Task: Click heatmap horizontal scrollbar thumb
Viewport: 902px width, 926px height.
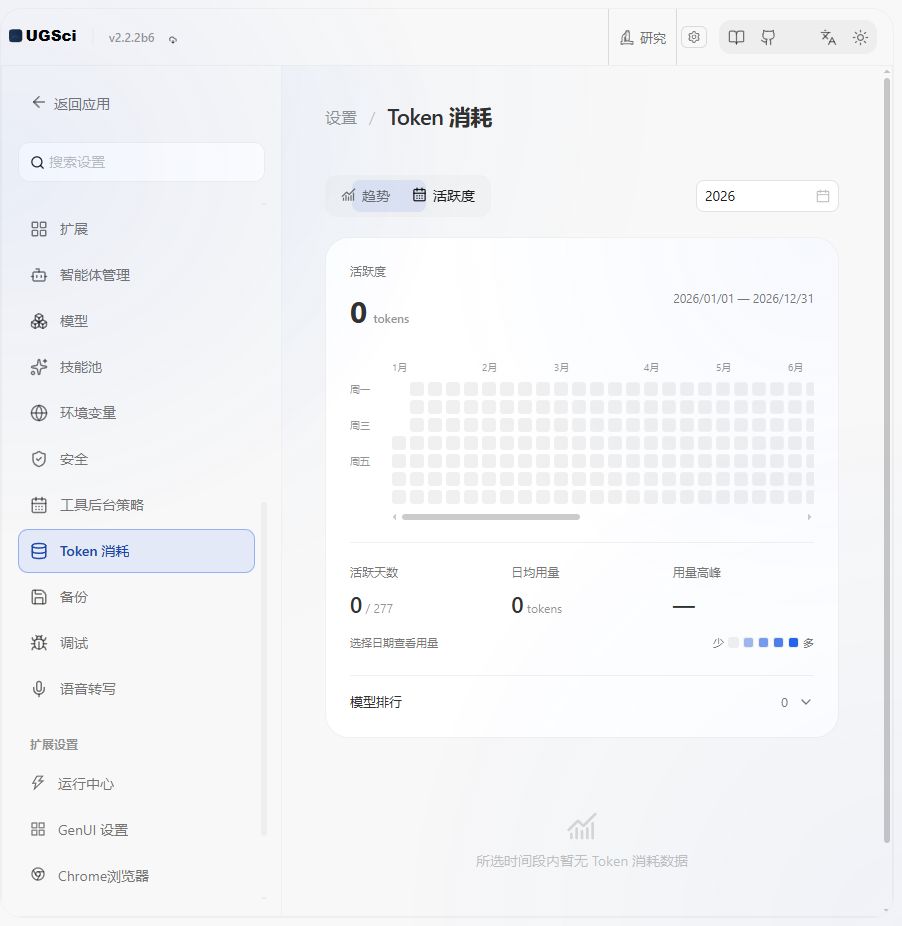Action: click(x=491, y=517)
